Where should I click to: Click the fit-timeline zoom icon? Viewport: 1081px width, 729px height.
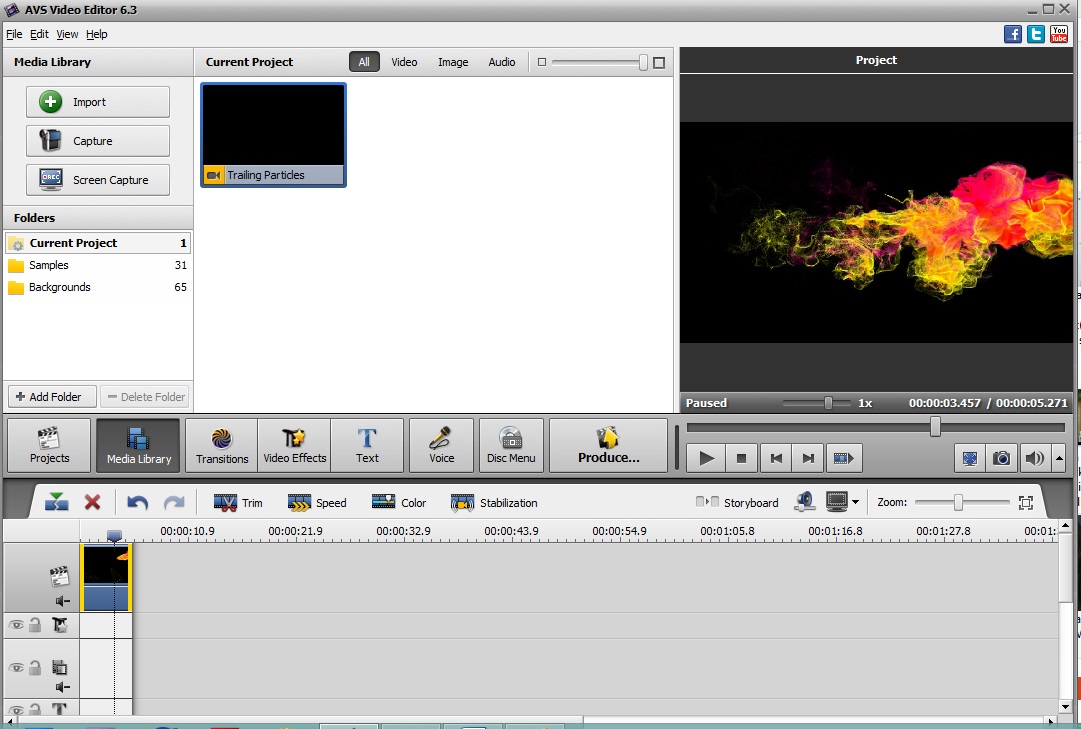pyautogui.click(x=1025, y=502)
